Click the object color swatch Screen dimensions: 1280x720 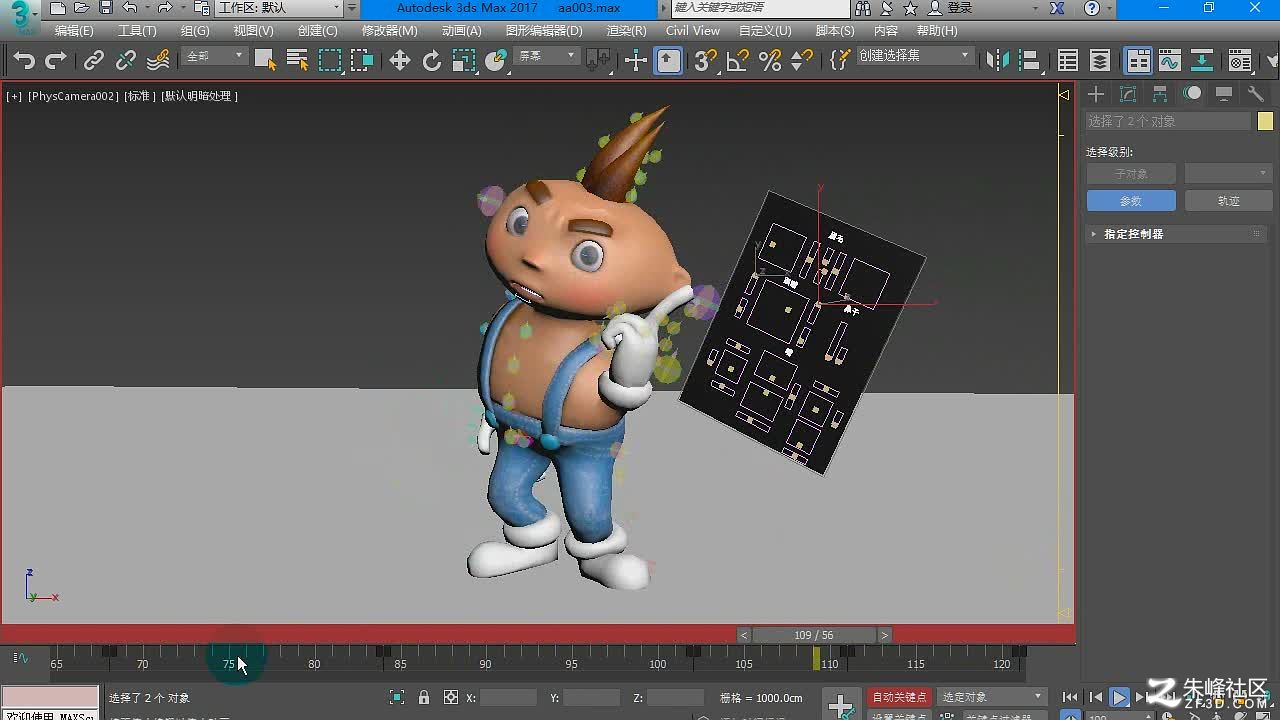(x=1265, y=121)
